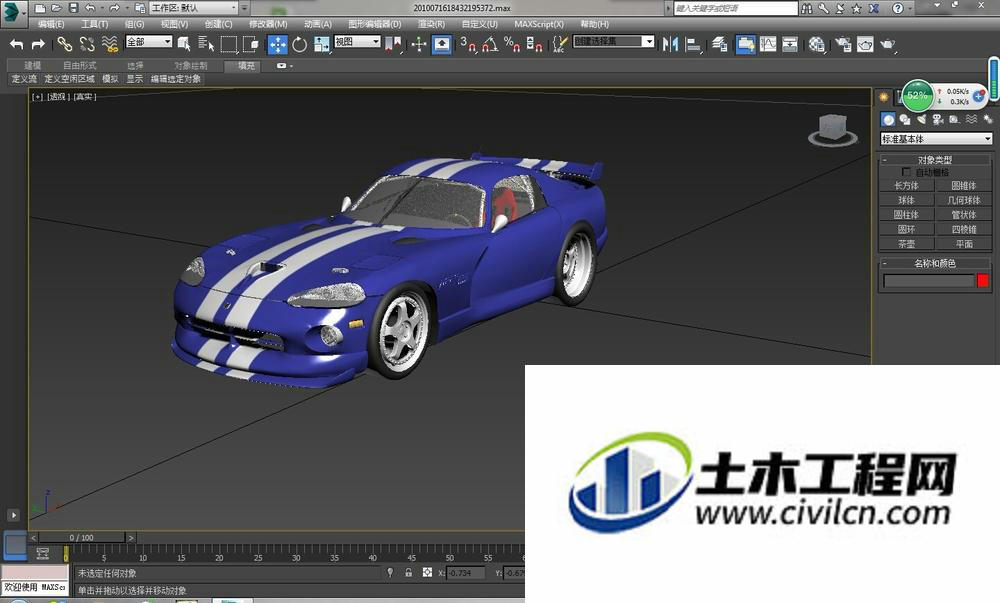Enable the 自动栅格 checkbox
The image size is (1000, 603).
[x=906, y=172]
